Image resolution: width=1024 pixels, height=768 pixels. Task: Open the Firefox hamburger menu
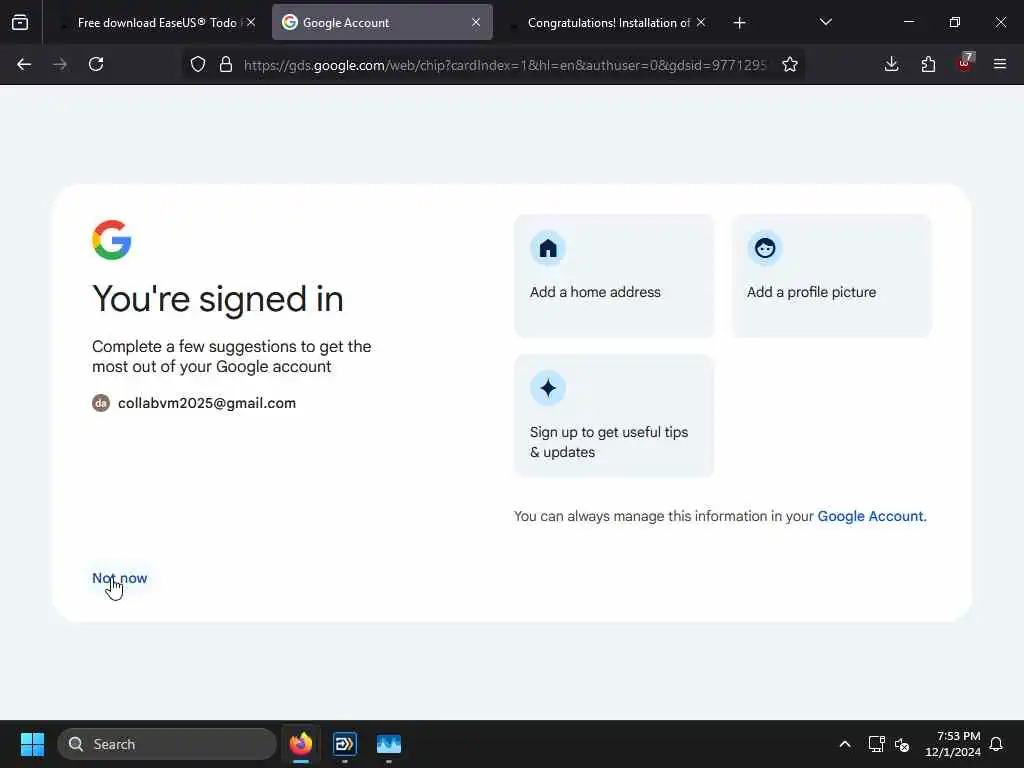coord(1000,64)
